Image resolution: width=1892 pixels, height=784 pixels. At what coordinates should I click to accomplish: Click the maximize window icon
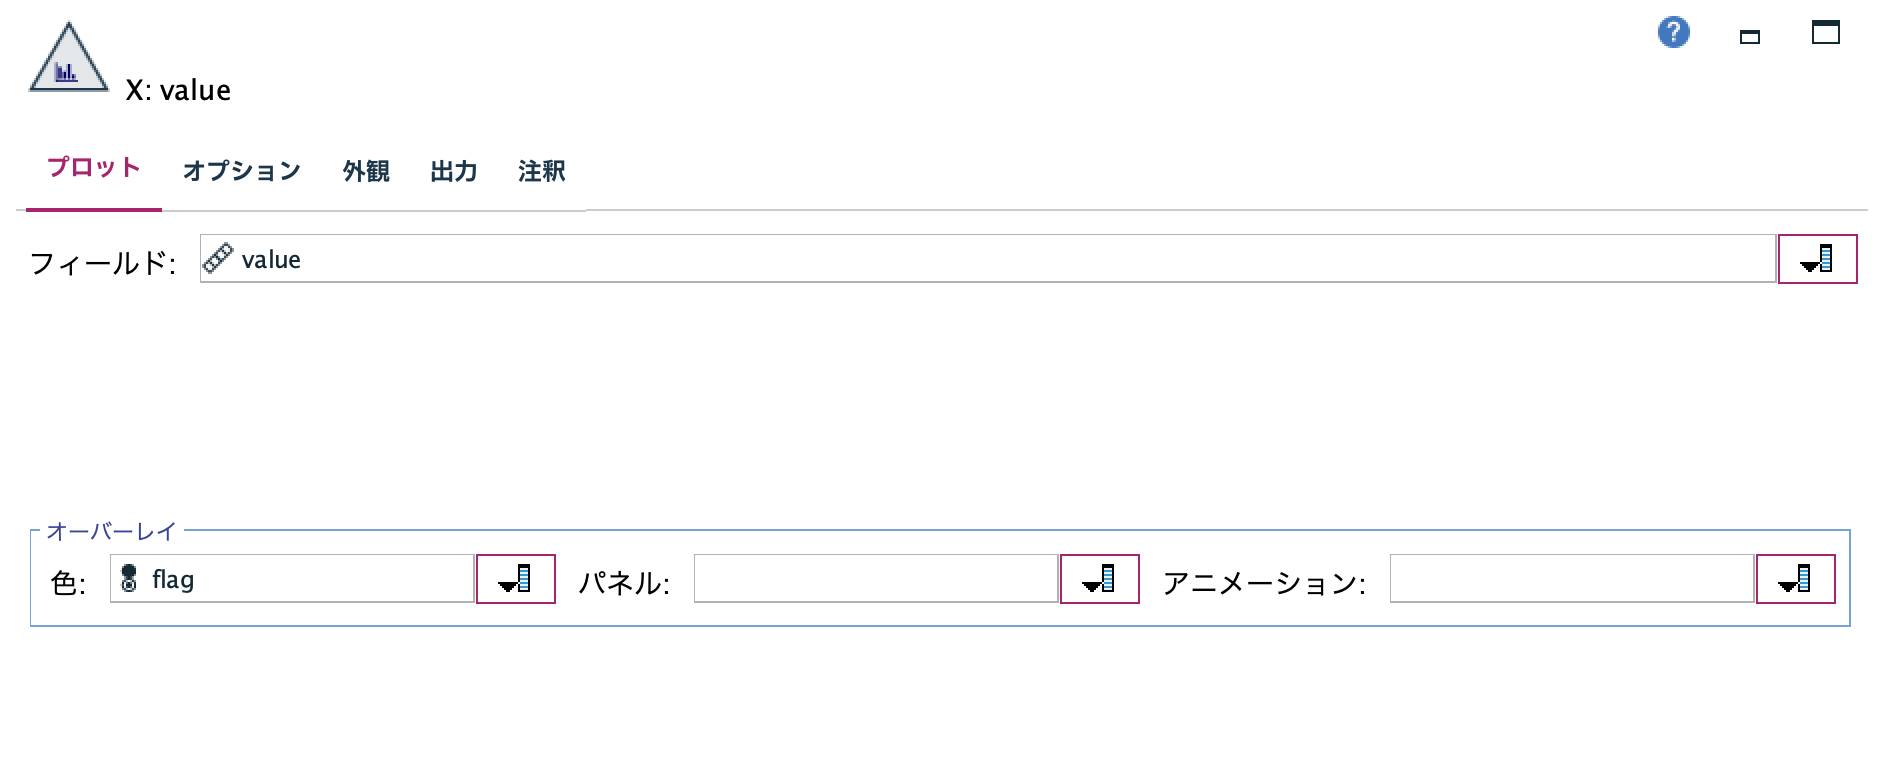click(1826, 33)
